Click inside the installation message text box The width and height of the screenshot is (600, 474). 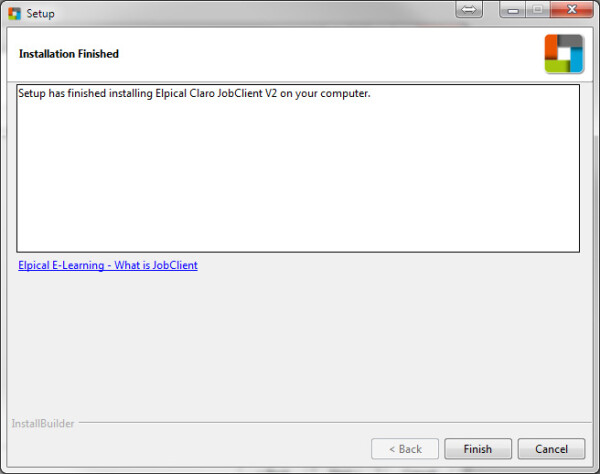[298, 168]
